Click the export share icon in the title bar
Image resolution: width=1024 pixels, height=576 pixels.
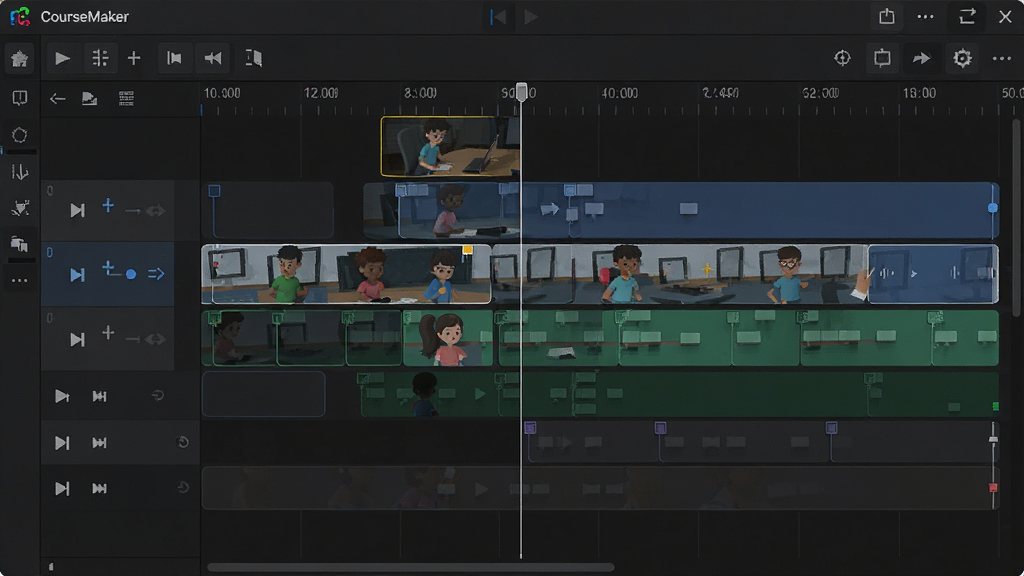[x=886, y=16]
